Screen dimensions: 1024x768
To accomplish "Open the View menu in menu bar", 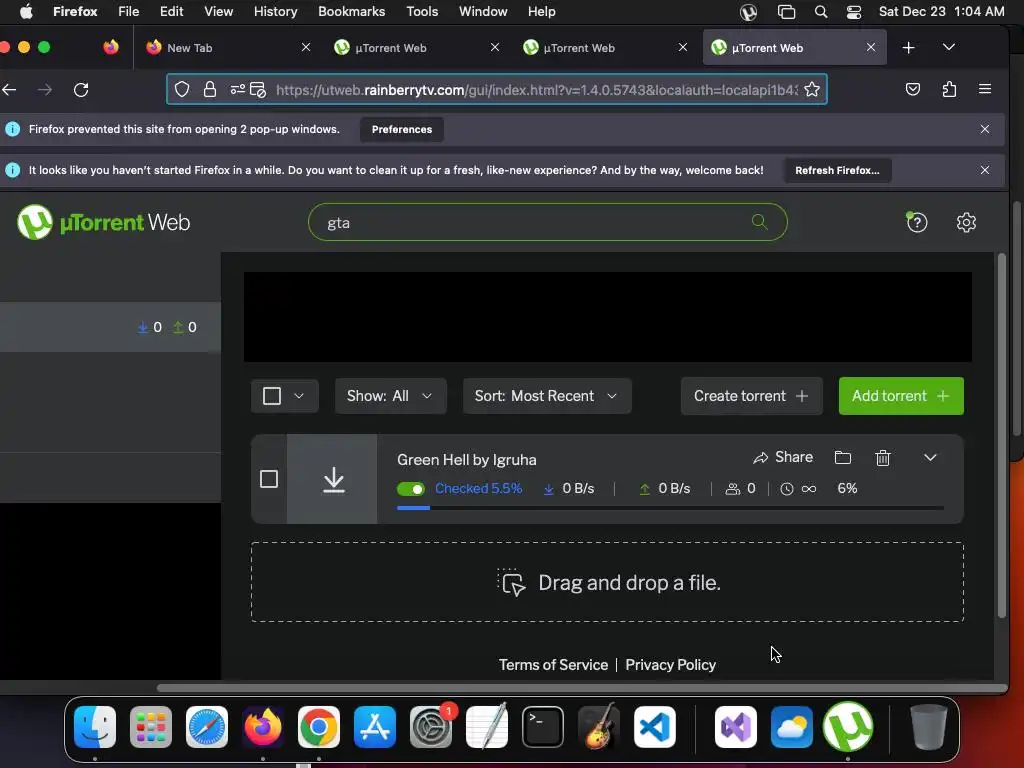I will (218, 11).
